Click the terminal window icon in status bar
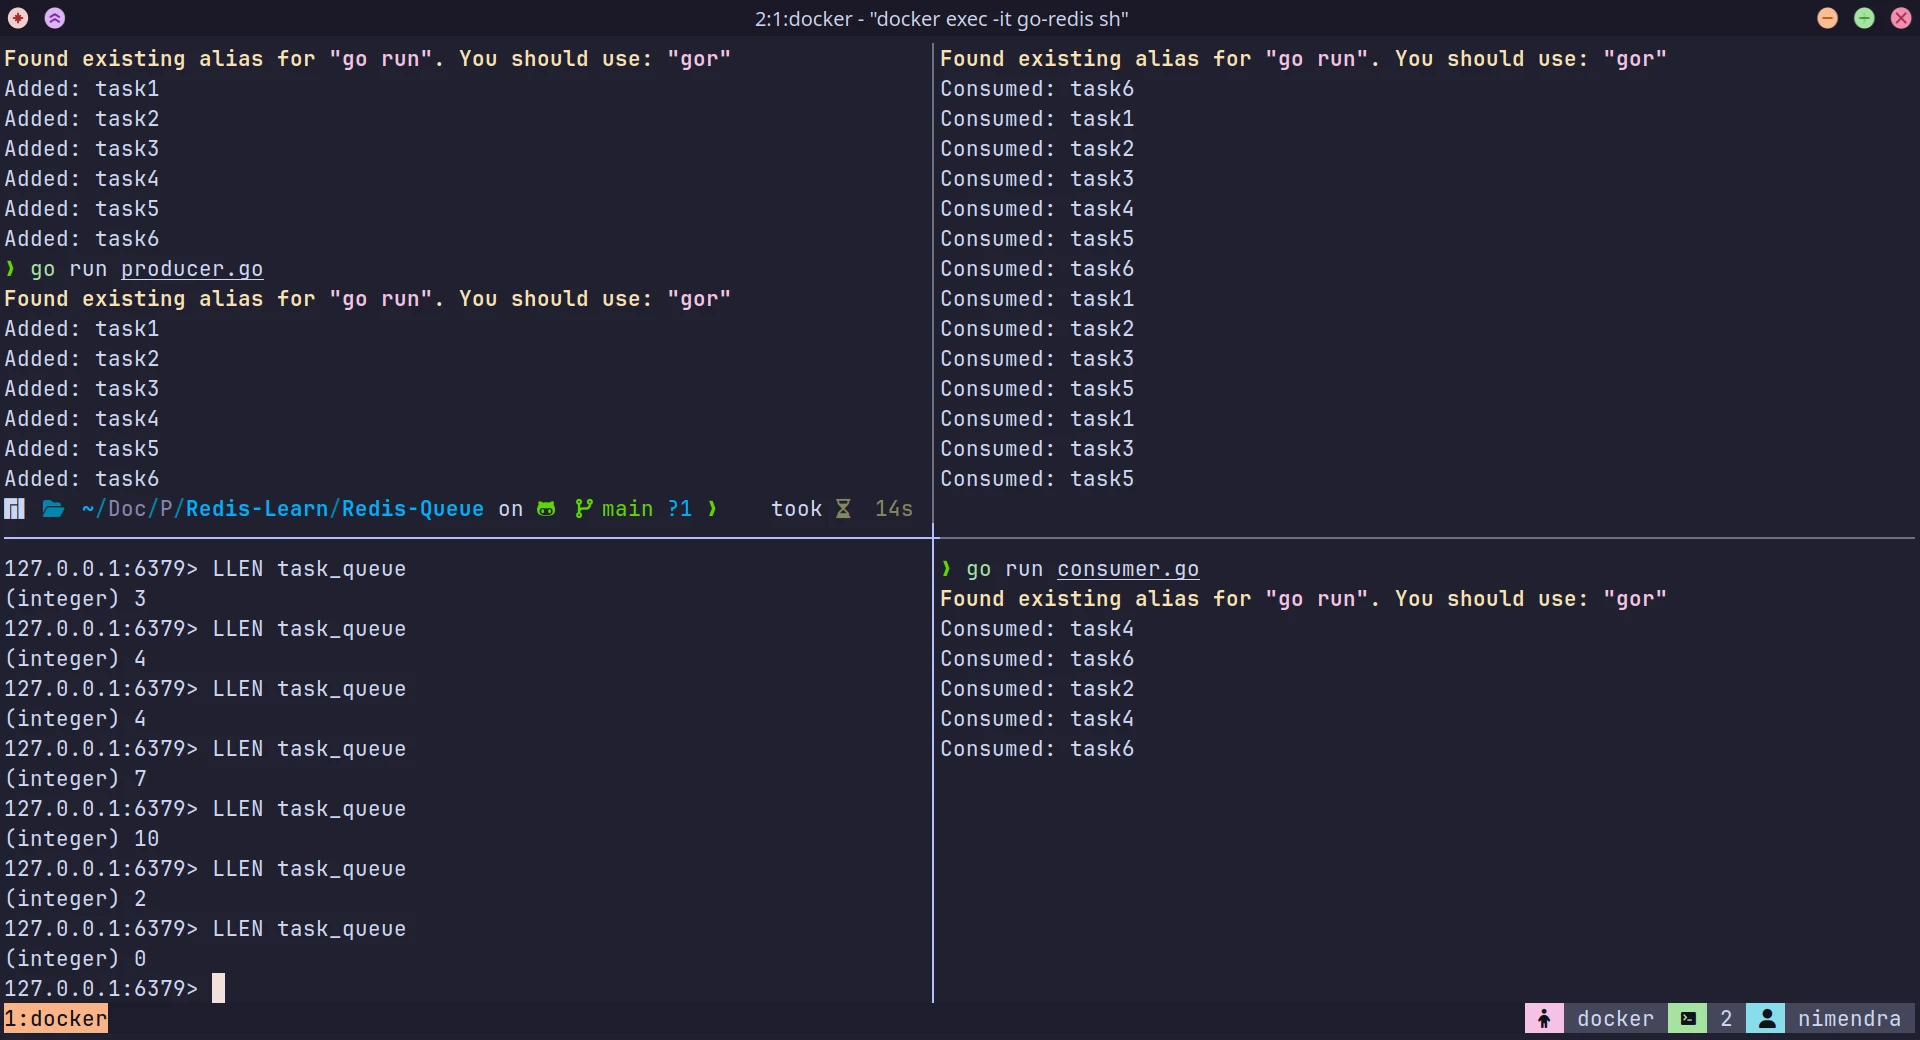 pyautogui.click(x=1688, y=1018)
